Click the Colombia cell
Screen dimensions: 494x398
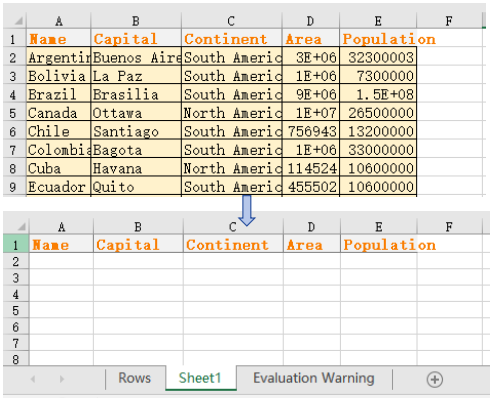[59, 149]
